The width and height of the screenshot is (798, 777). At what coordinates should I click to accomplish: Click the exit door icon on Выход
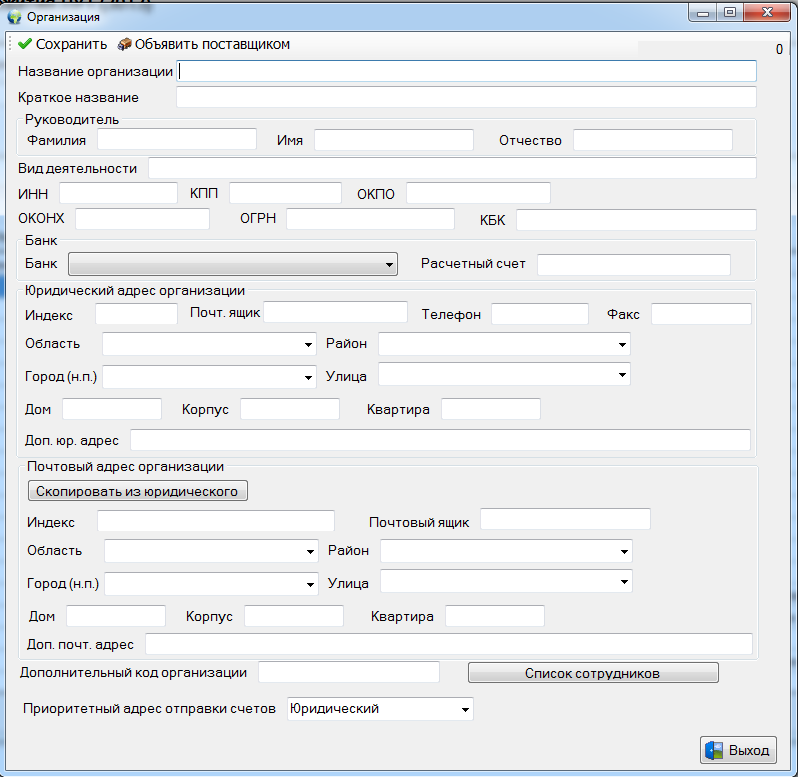(x=714, y=750)
